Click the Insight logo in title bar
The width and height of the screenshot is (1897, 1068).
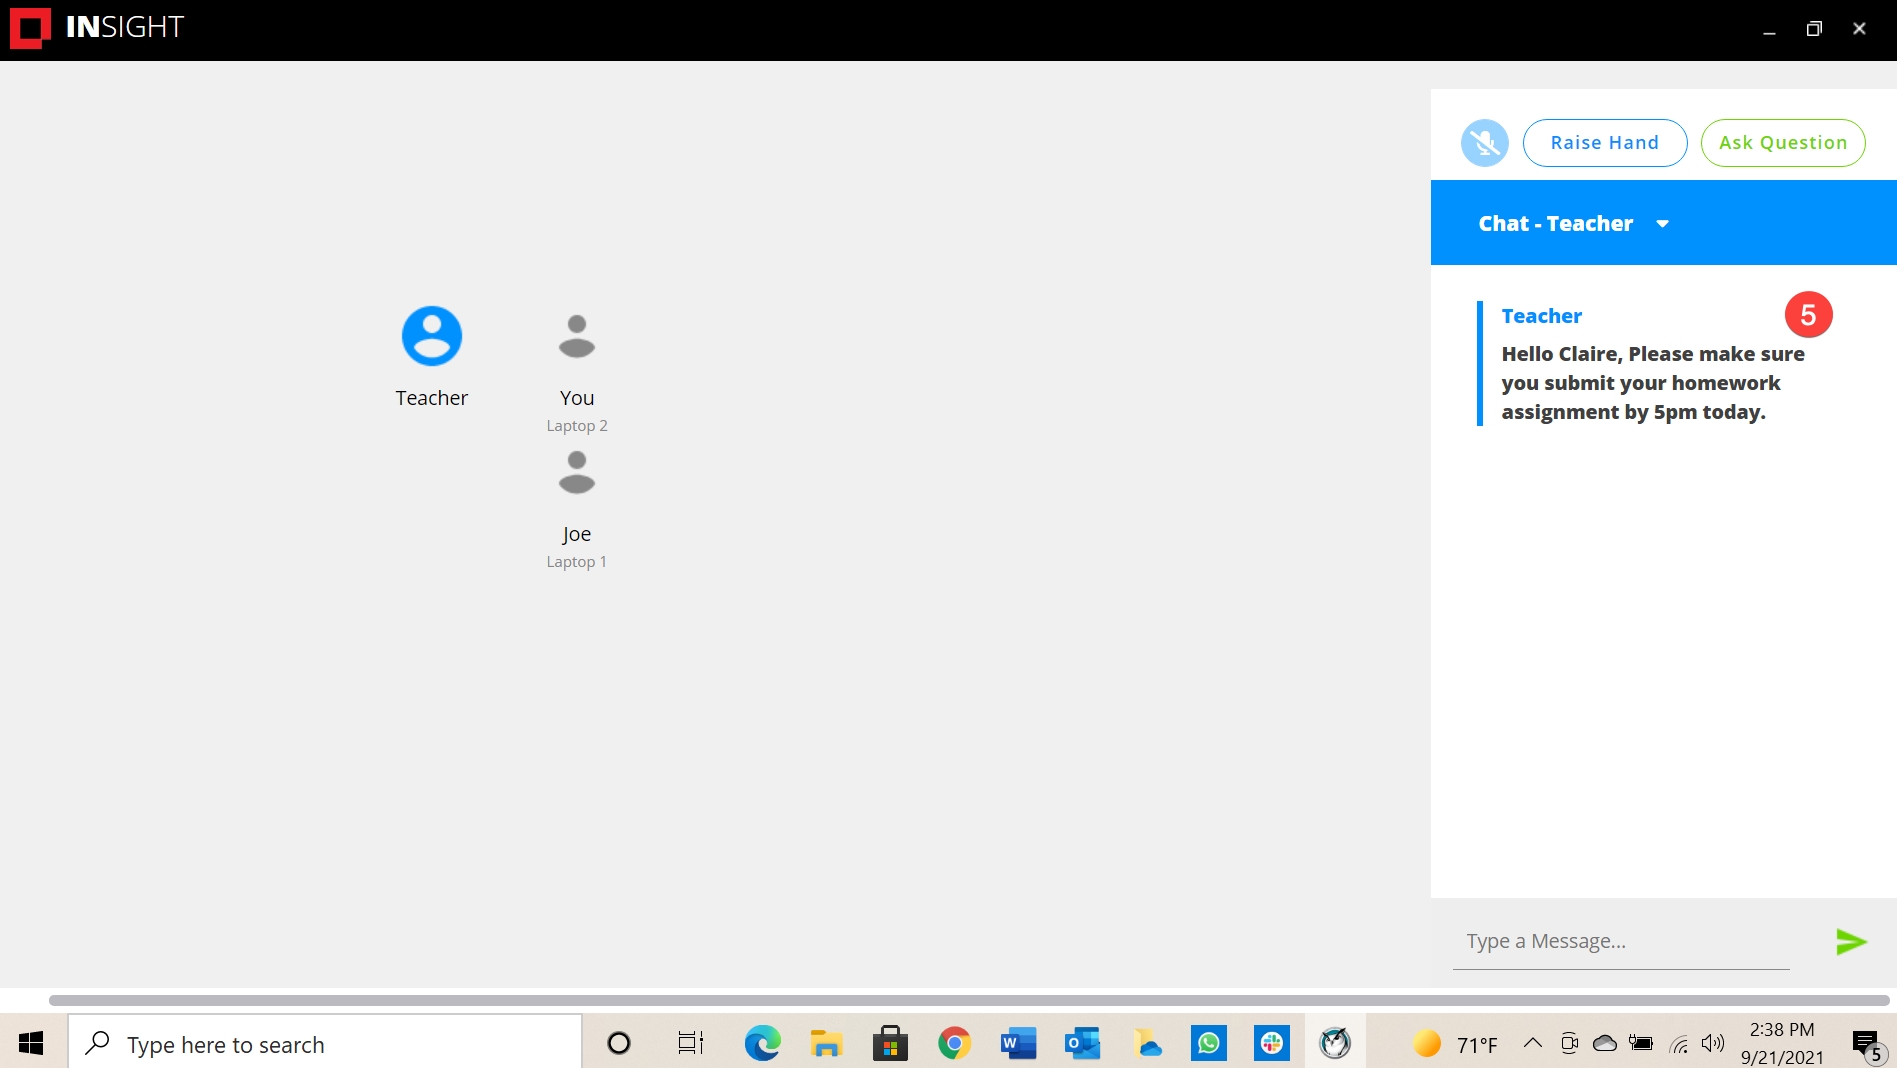pyautogui.click(x=30, y=28)
